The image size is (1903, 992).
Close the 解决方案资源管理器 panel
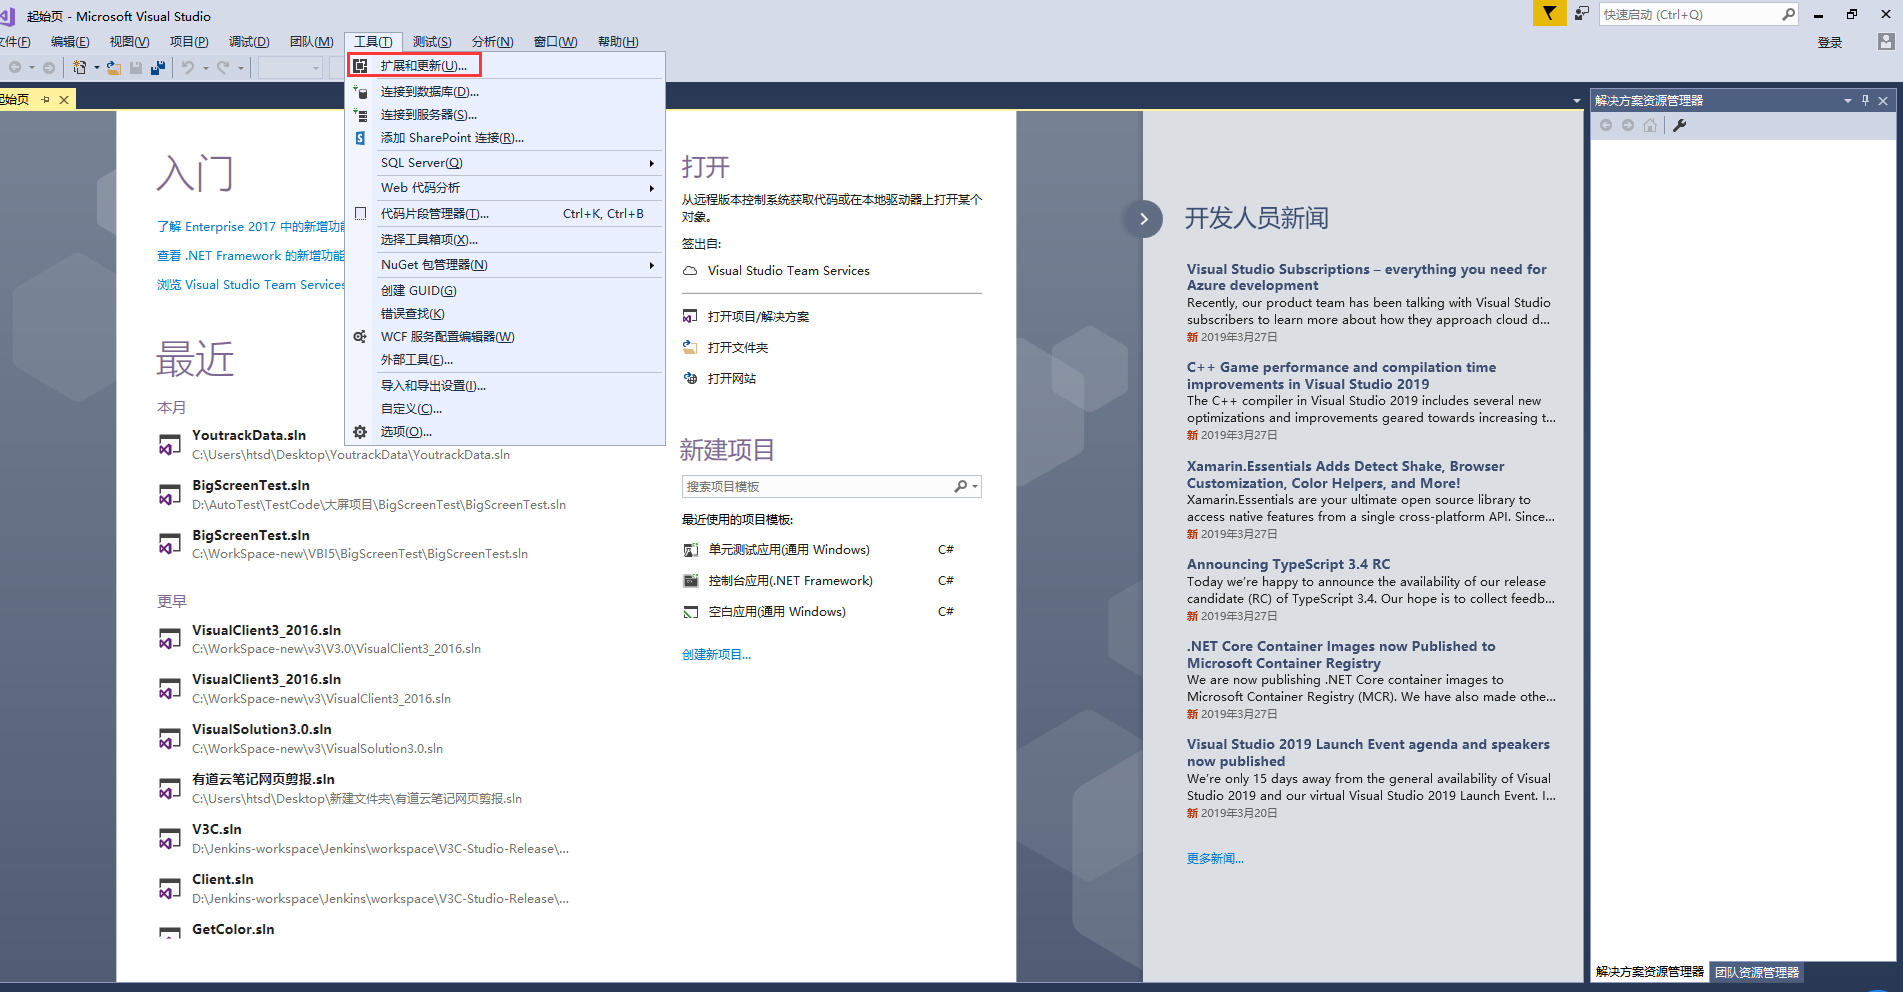coord(1883,100)
